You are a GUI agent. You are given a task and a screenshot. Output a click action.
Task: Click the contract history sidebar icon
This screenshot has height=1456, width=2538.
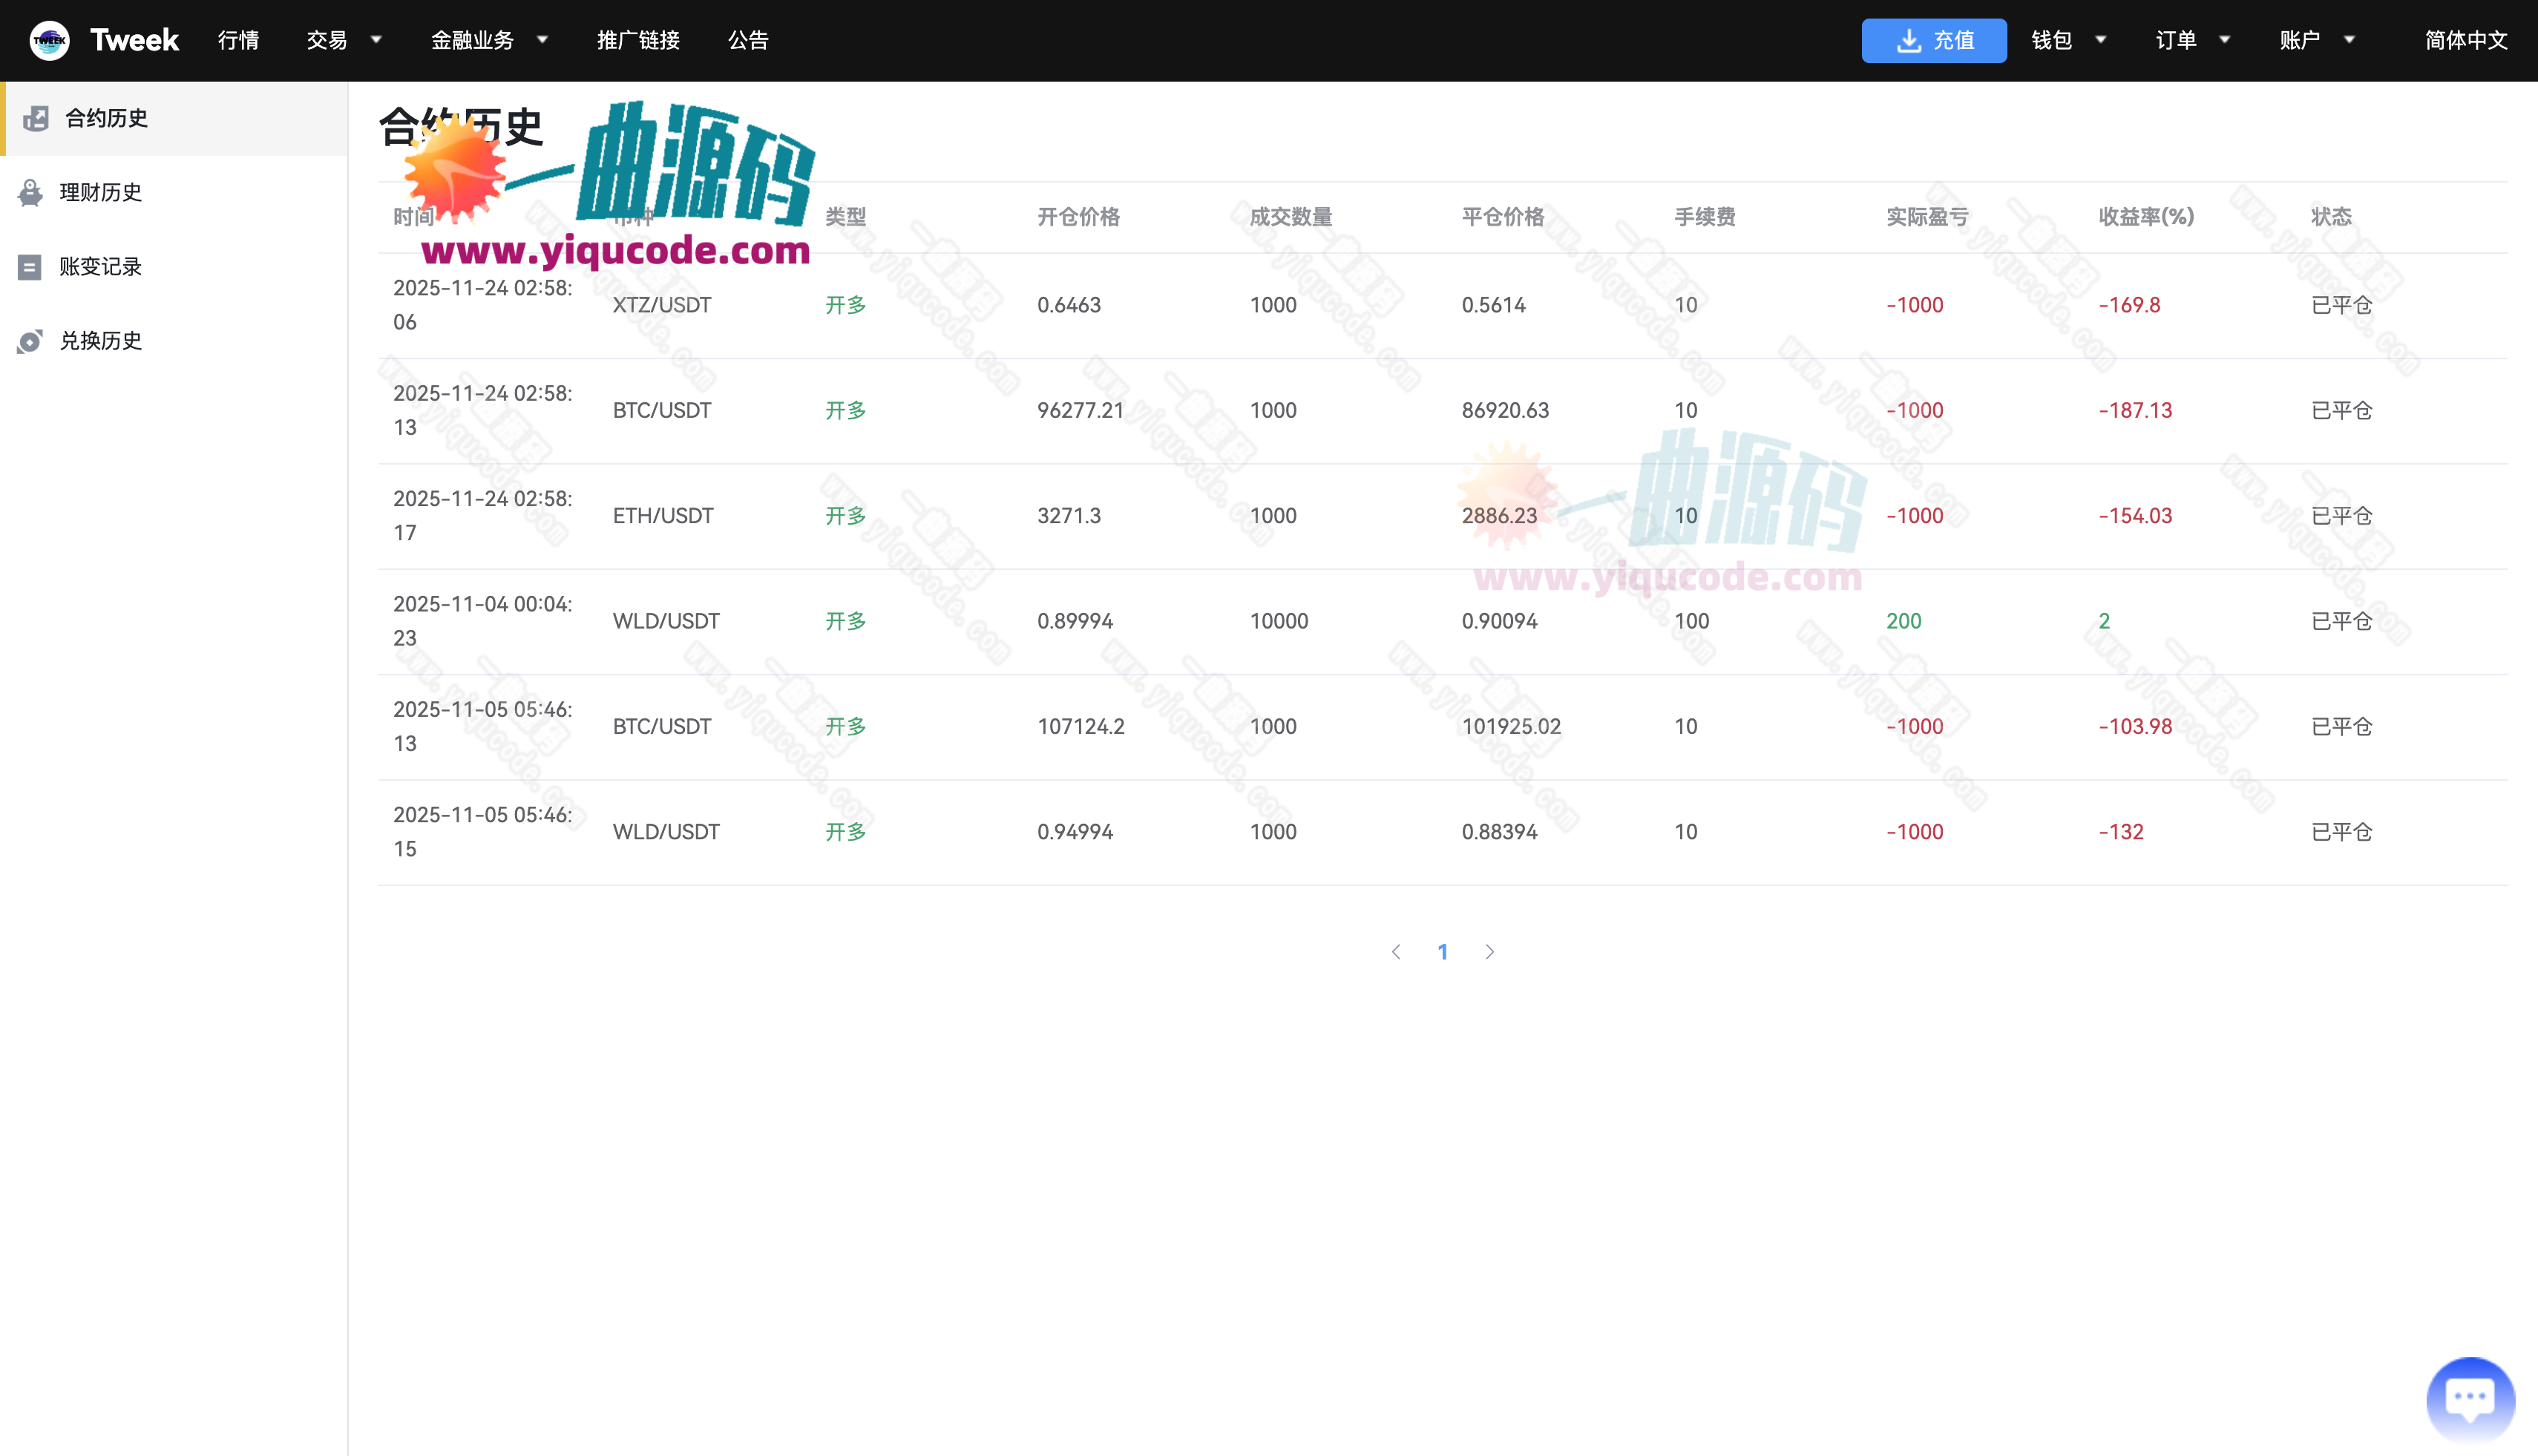pos(36,118)
